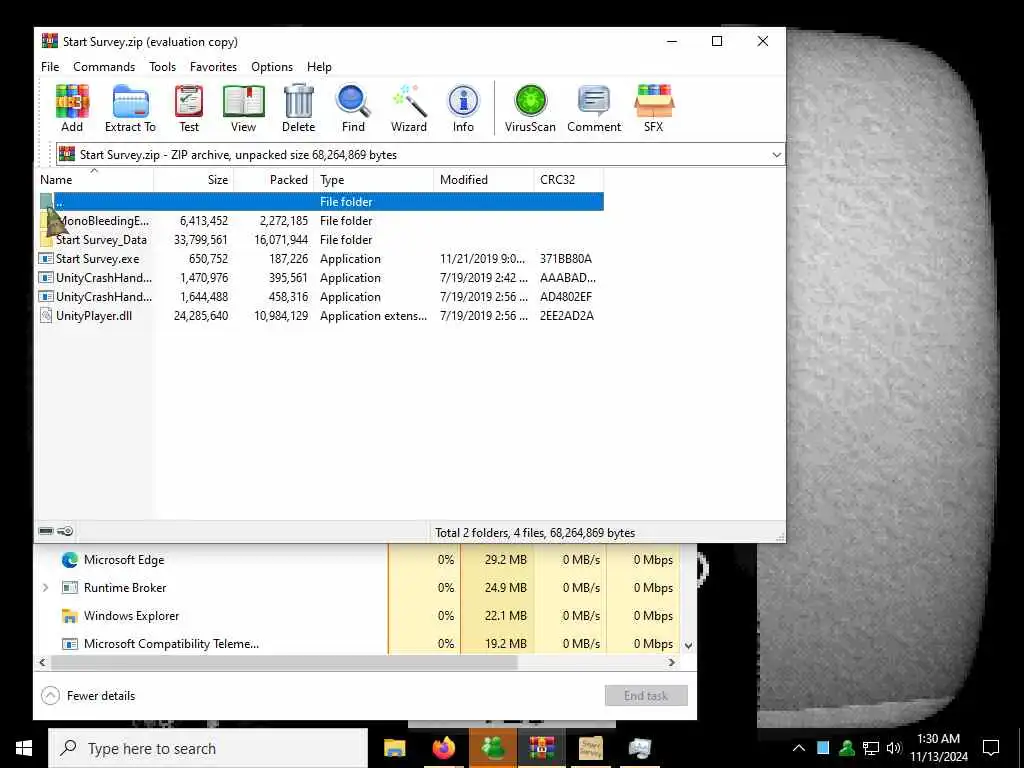Select the Start Survey.exe file name
This screenshot has width=1024, height=768.
point(97,259)
